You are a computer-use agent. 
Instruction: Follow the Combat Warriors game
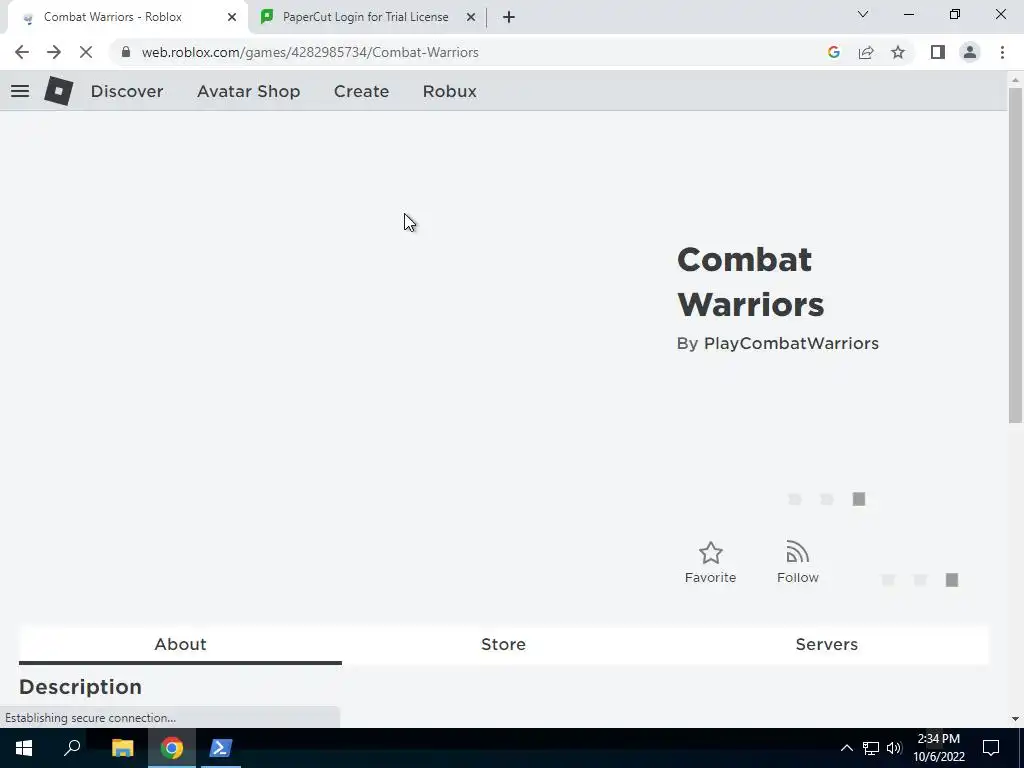[x=797, y=563]
